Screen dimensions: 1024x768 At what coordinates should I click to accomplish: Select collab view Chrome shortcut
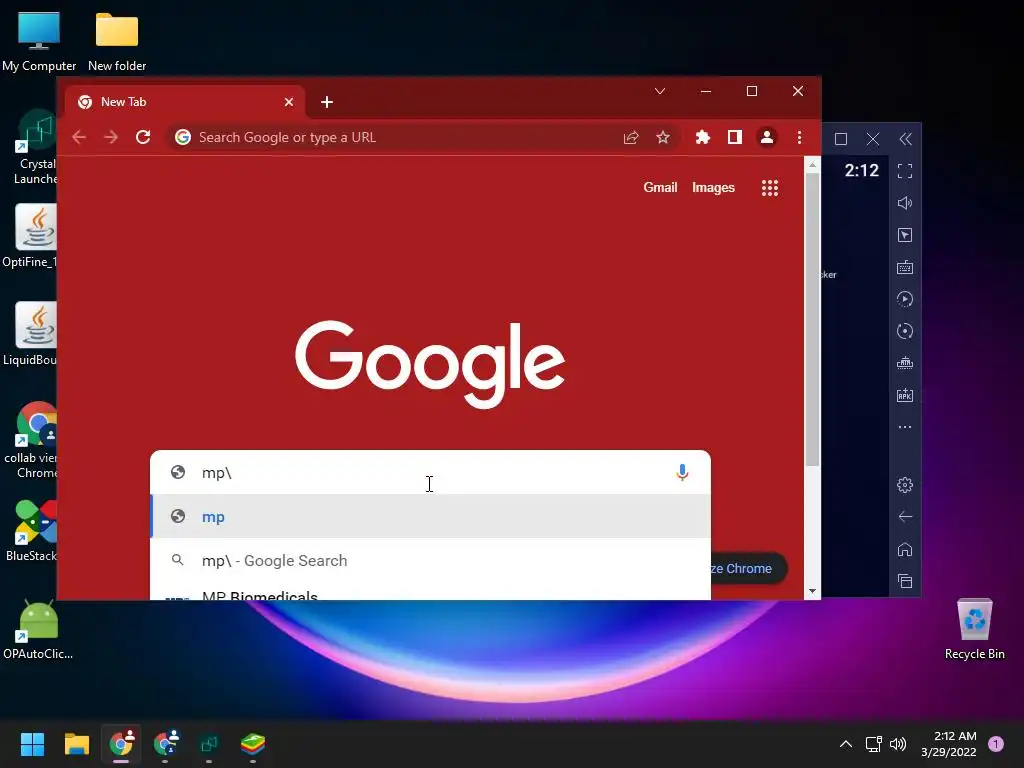[31, 440]
